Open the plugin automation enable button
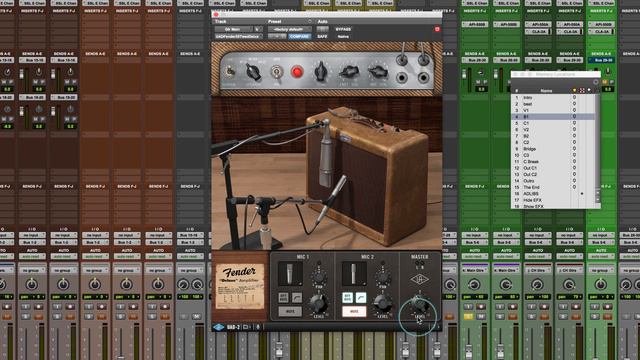 (x=322, y=29)
